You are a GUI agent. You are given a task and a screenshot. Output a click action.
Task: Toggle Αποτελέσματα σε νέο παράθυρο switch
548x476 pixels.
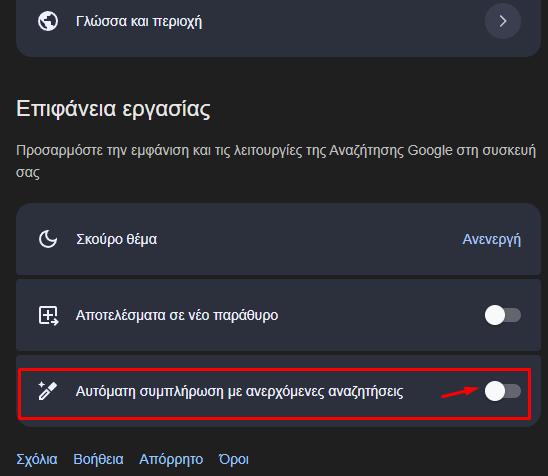click(503, 315)
